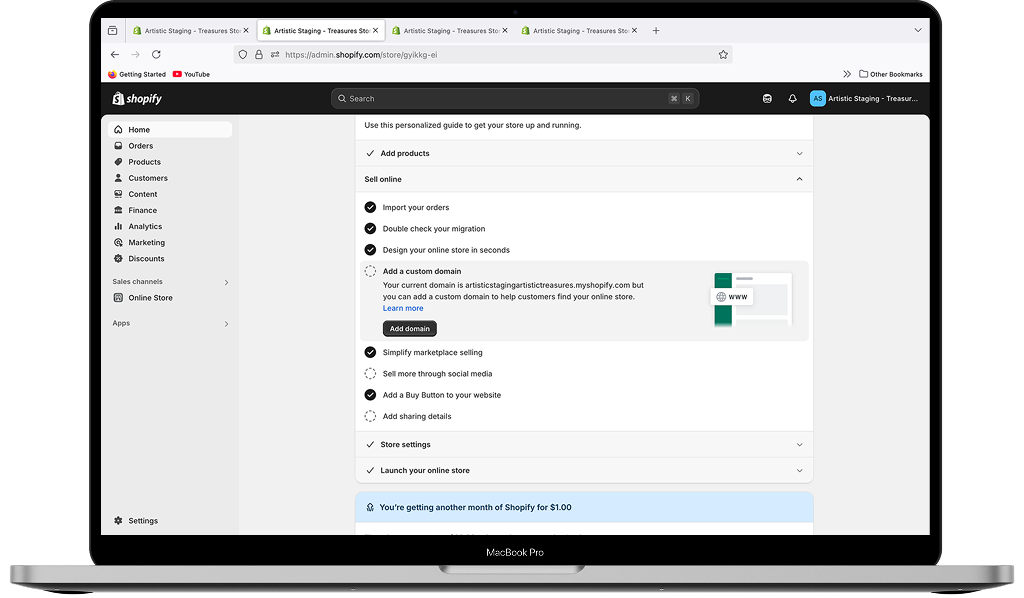Click the browser forward arrow
Viewport: 1024px width, 598px height.
coord(135,55)
